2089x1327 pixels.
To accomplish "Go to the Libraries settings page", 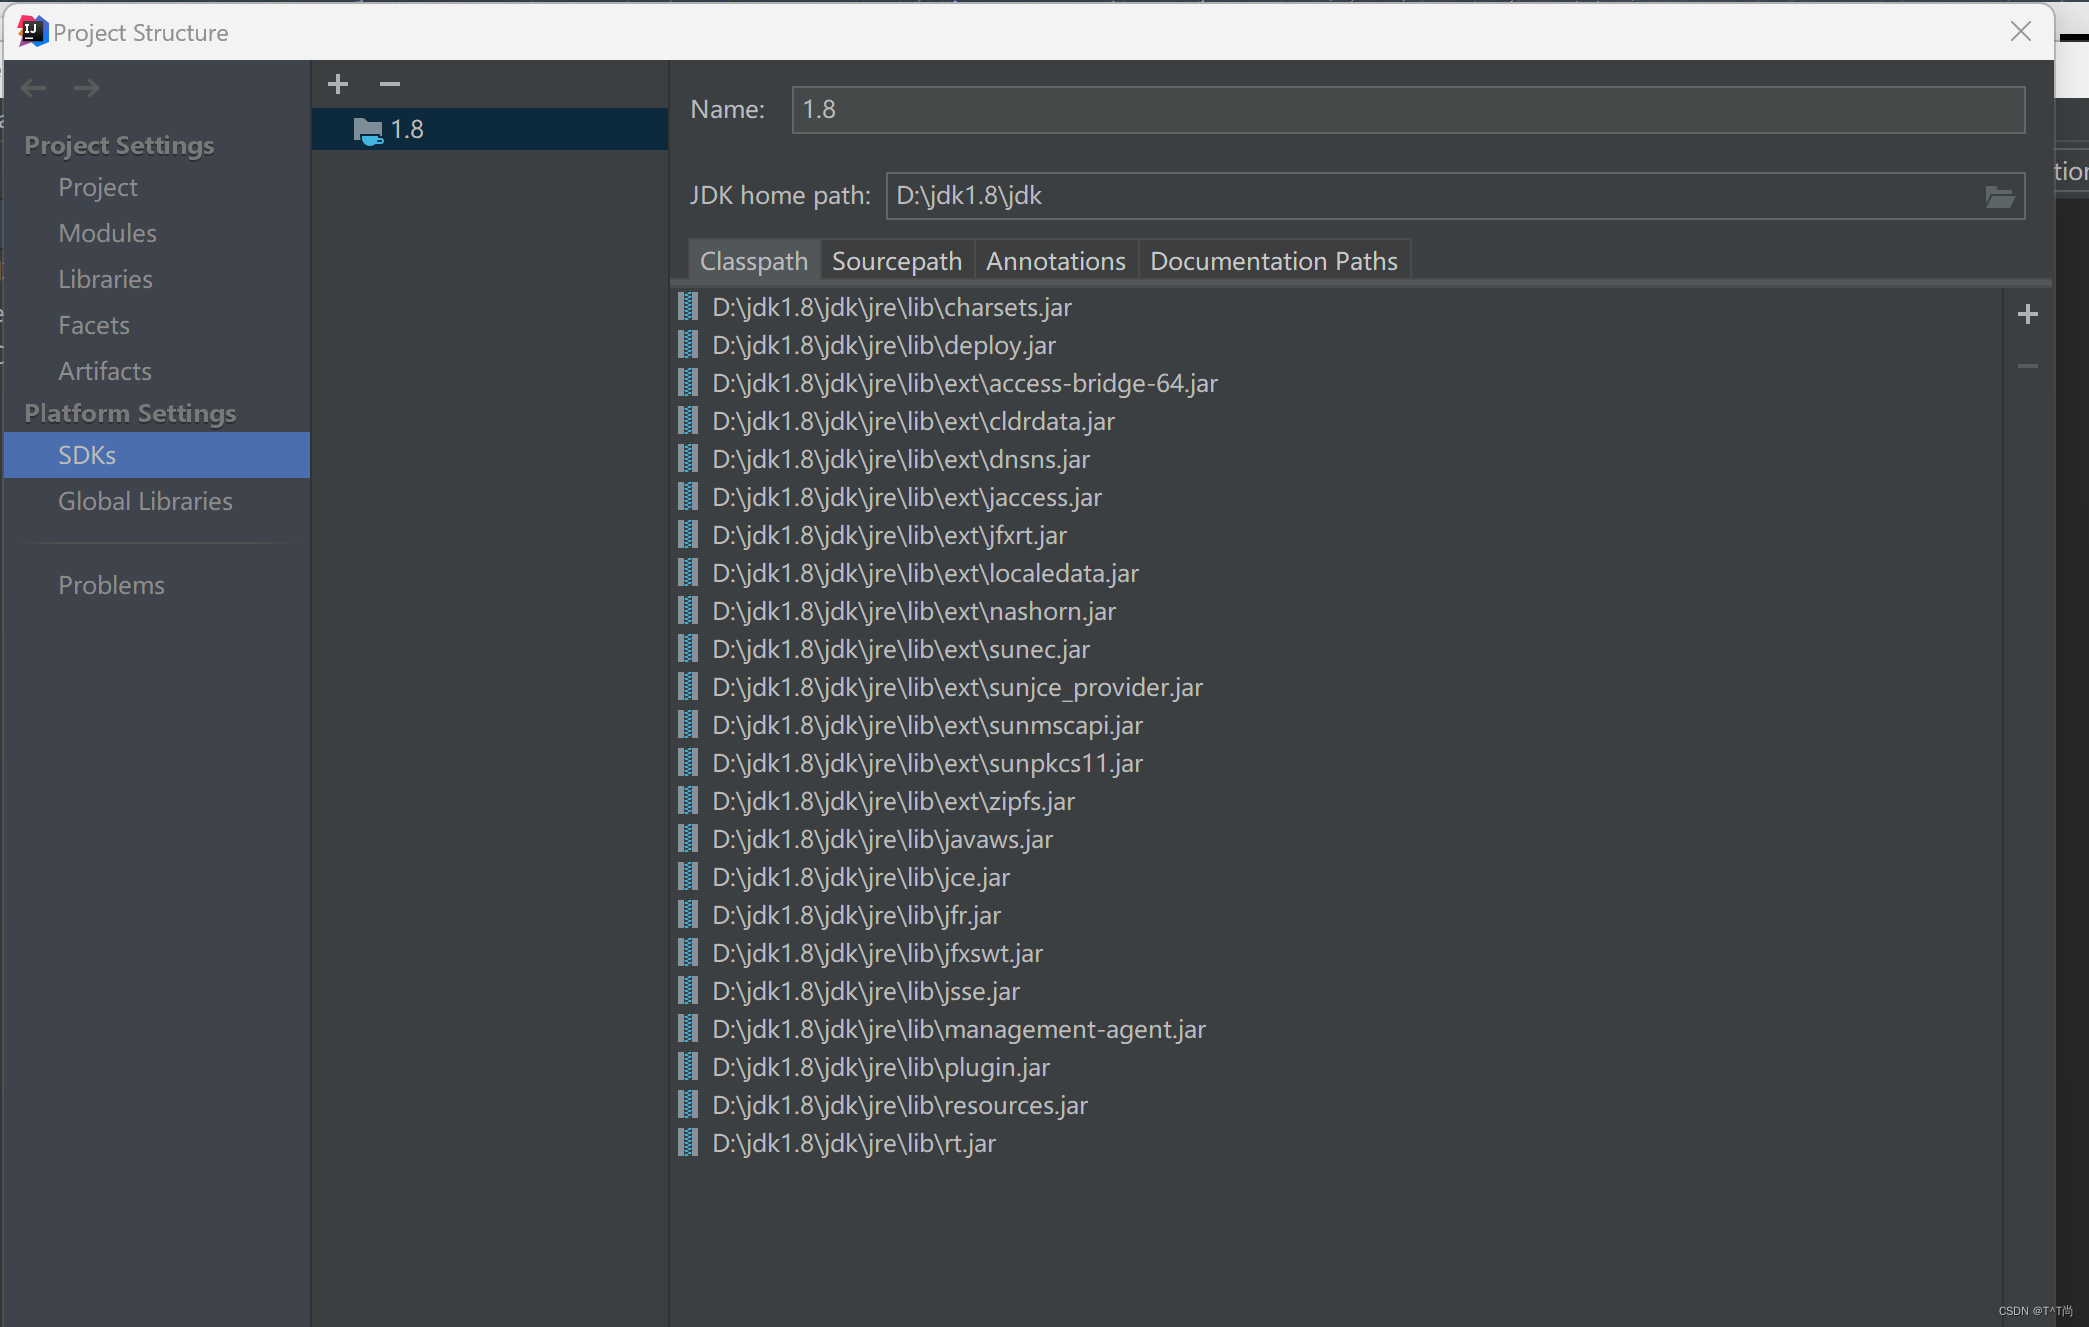I will pyautogui.click(x=105, y=279).
